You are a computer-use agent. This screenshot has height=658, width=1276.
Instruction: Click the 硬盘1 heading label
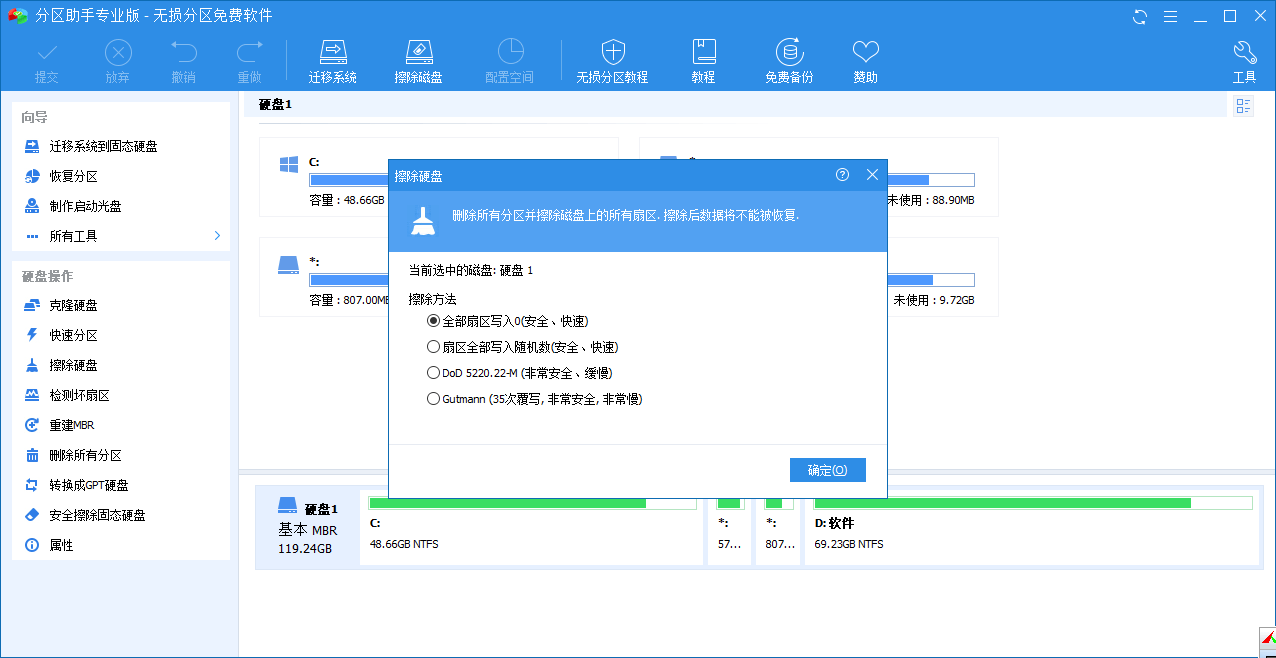[x=275, y=104]
